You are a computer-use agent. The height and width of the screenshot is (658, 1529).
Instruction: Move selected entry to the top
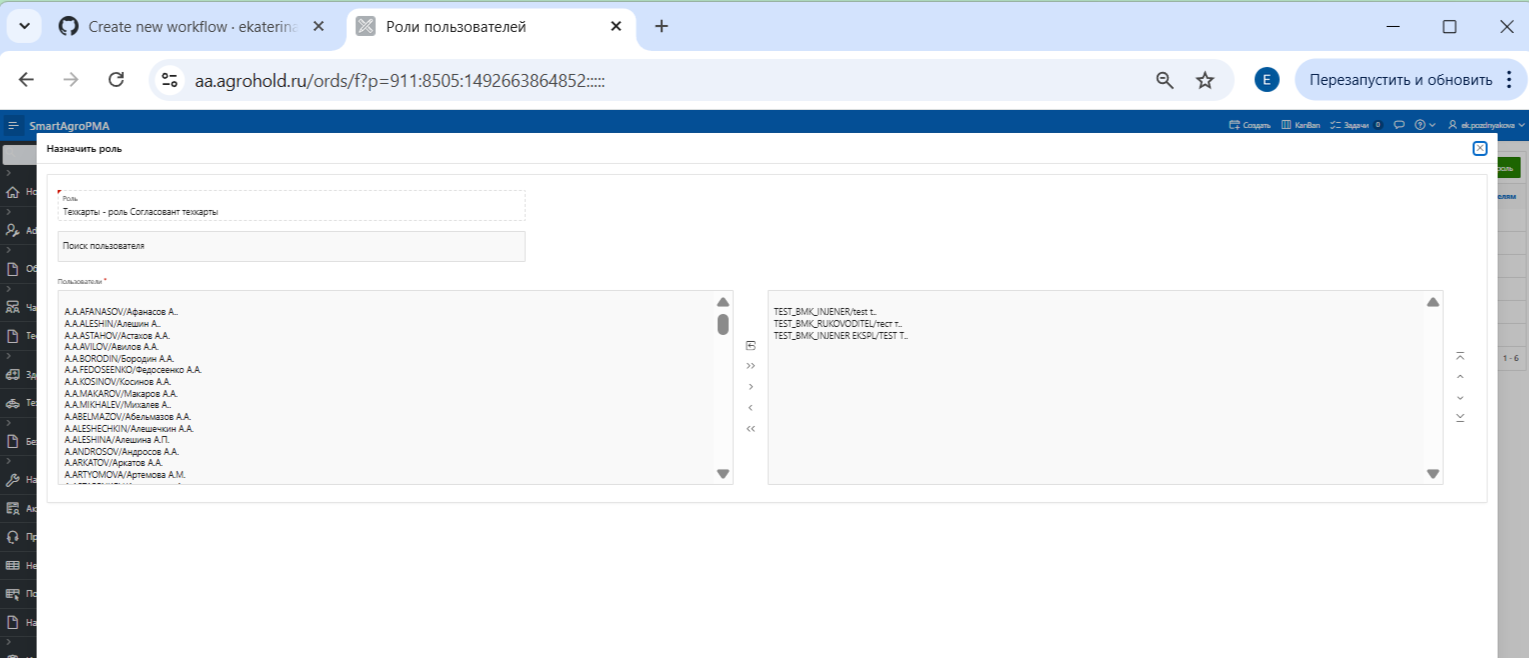(x=1460, y=356)
